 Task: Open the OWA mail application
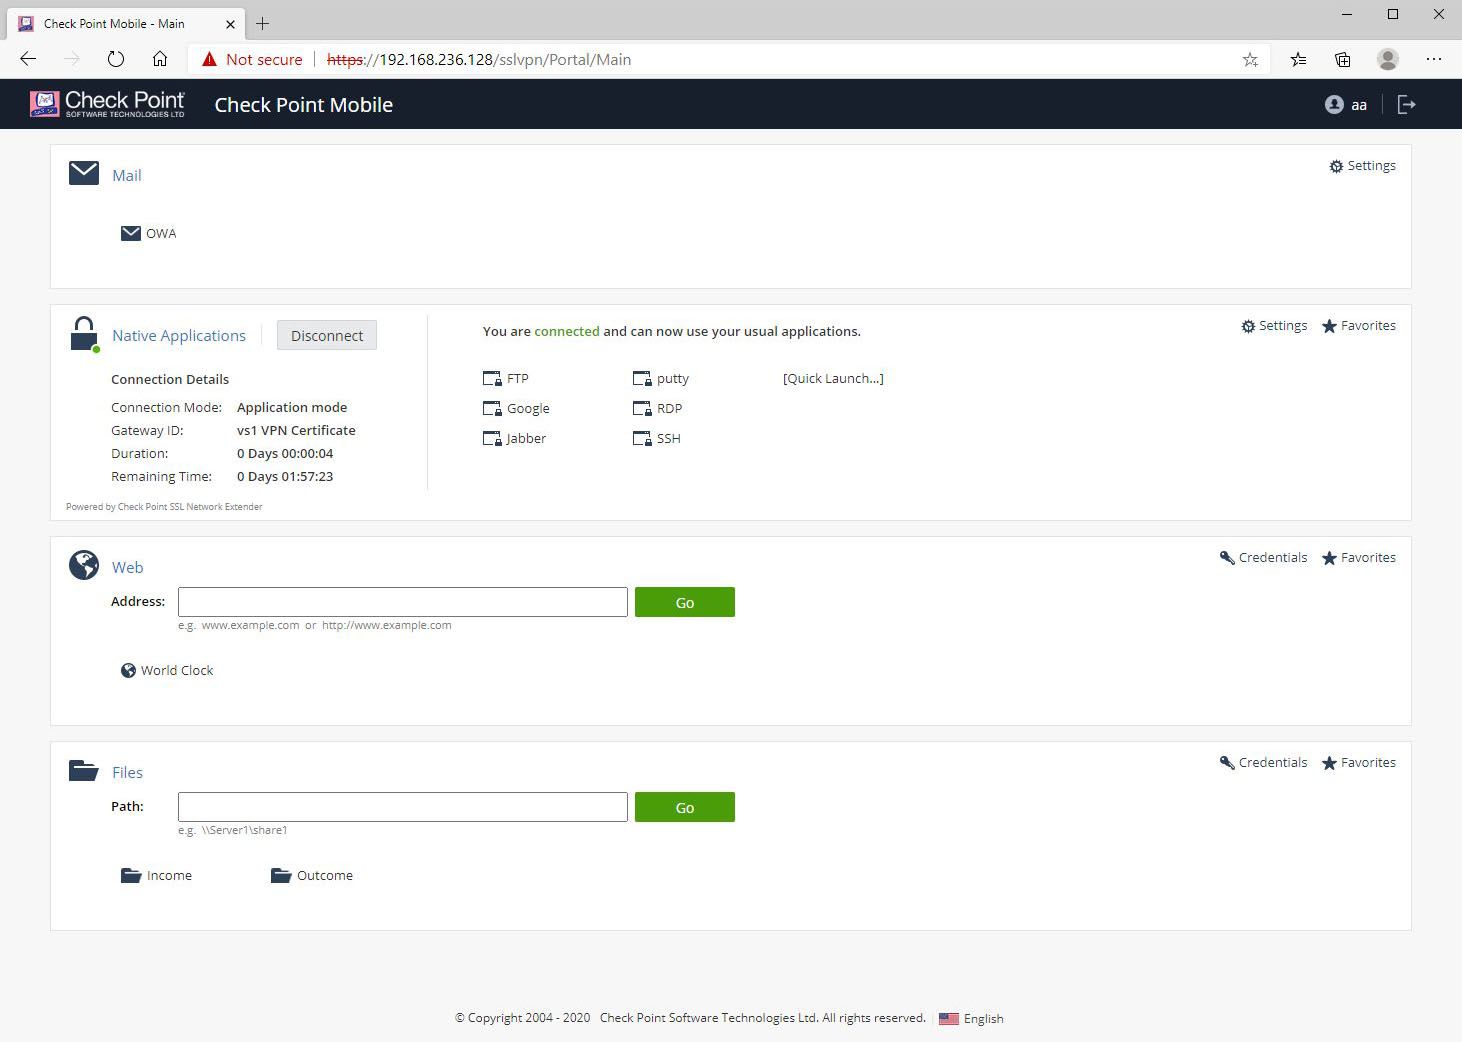click(x=161, y=233)
